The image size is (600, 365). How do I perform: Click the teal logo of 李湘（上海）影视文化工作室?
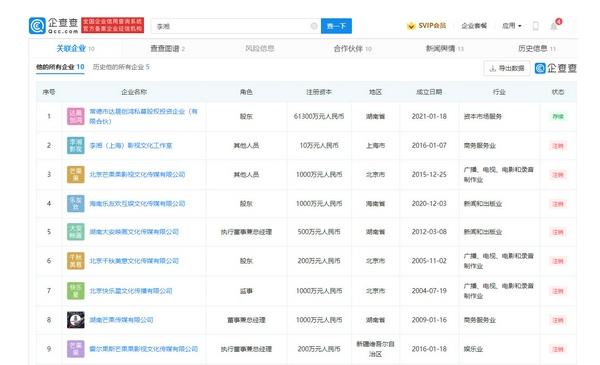point(75,145)
